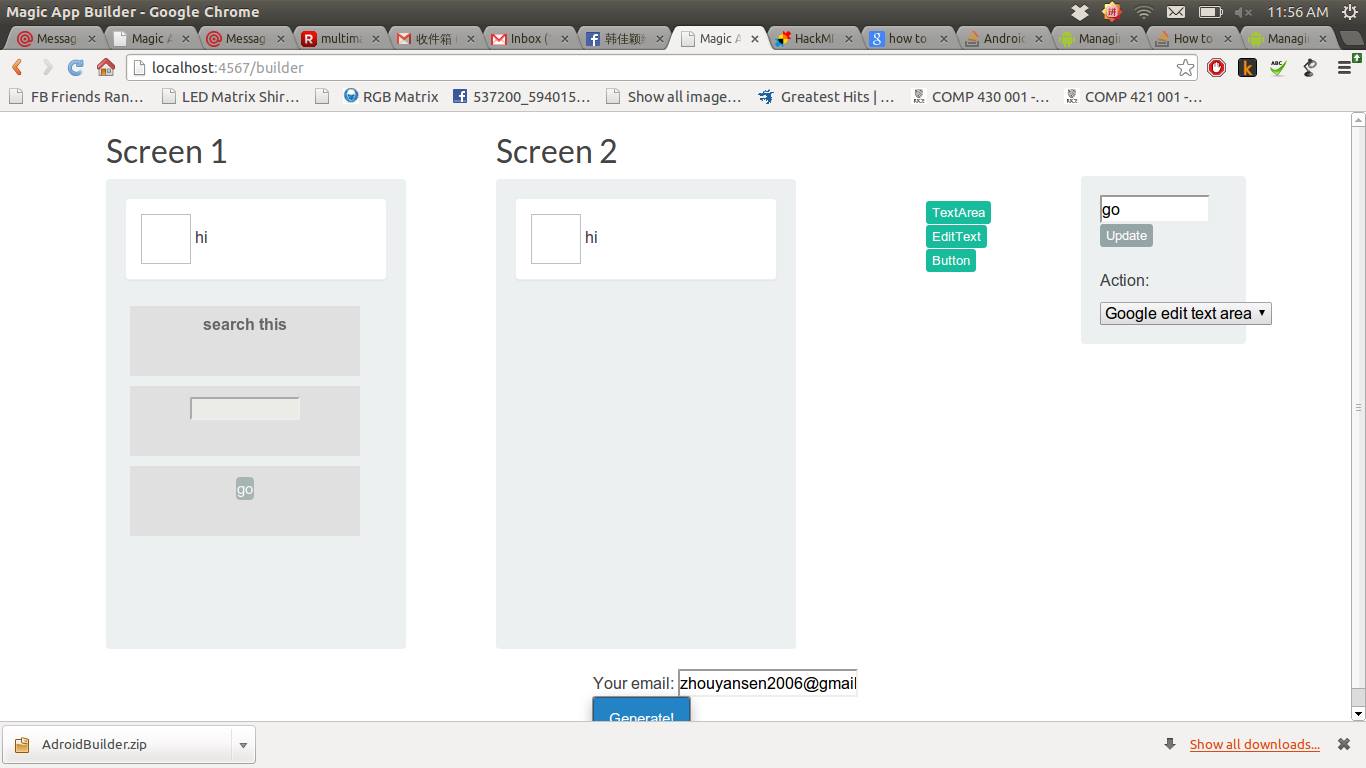Open the Wi-Fi network indicator
The height and width of the screenshot is (768, 1366).
click(1144, 12)
